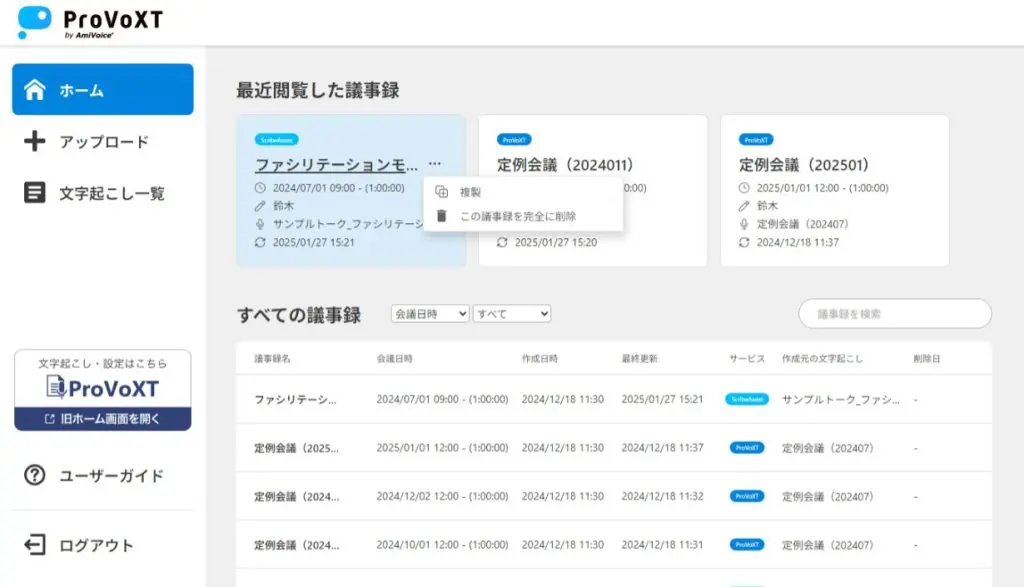The width and height of the screenshot is (1024, 587).
Task: Click the ProVoXT logo in the header
Action: [x=90, y=23]
